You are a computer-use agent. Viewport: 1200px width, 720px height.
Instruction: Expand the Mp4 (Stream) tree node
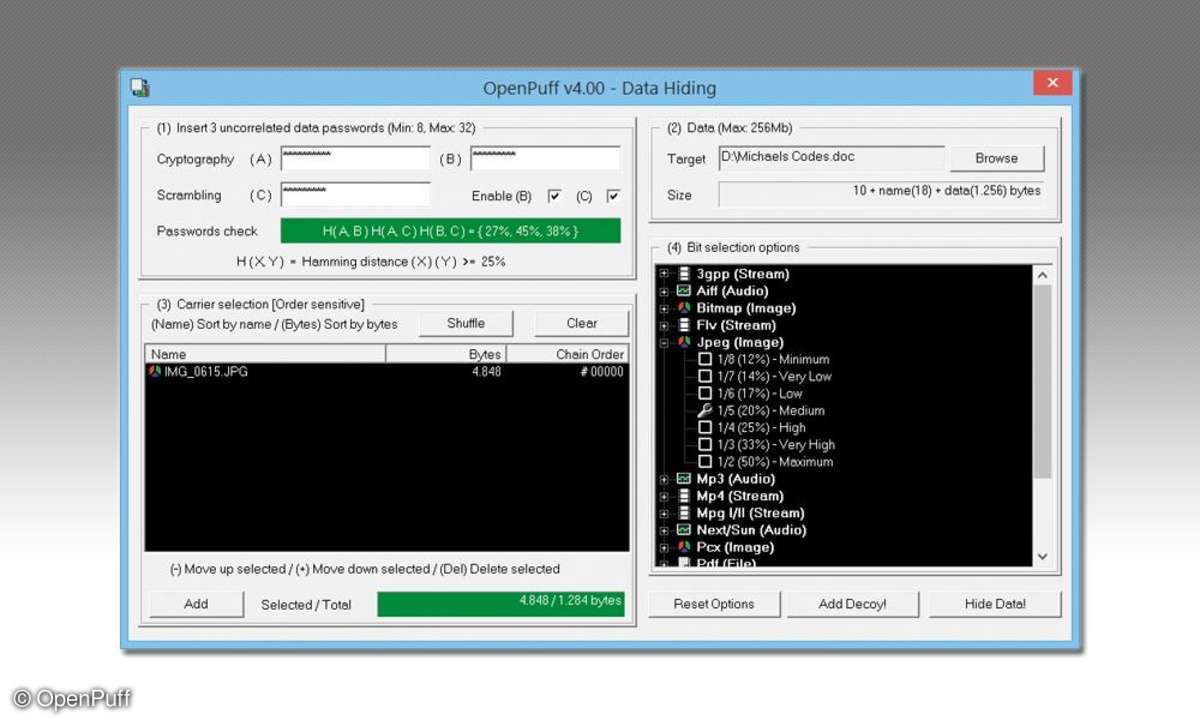pos(664,496)
